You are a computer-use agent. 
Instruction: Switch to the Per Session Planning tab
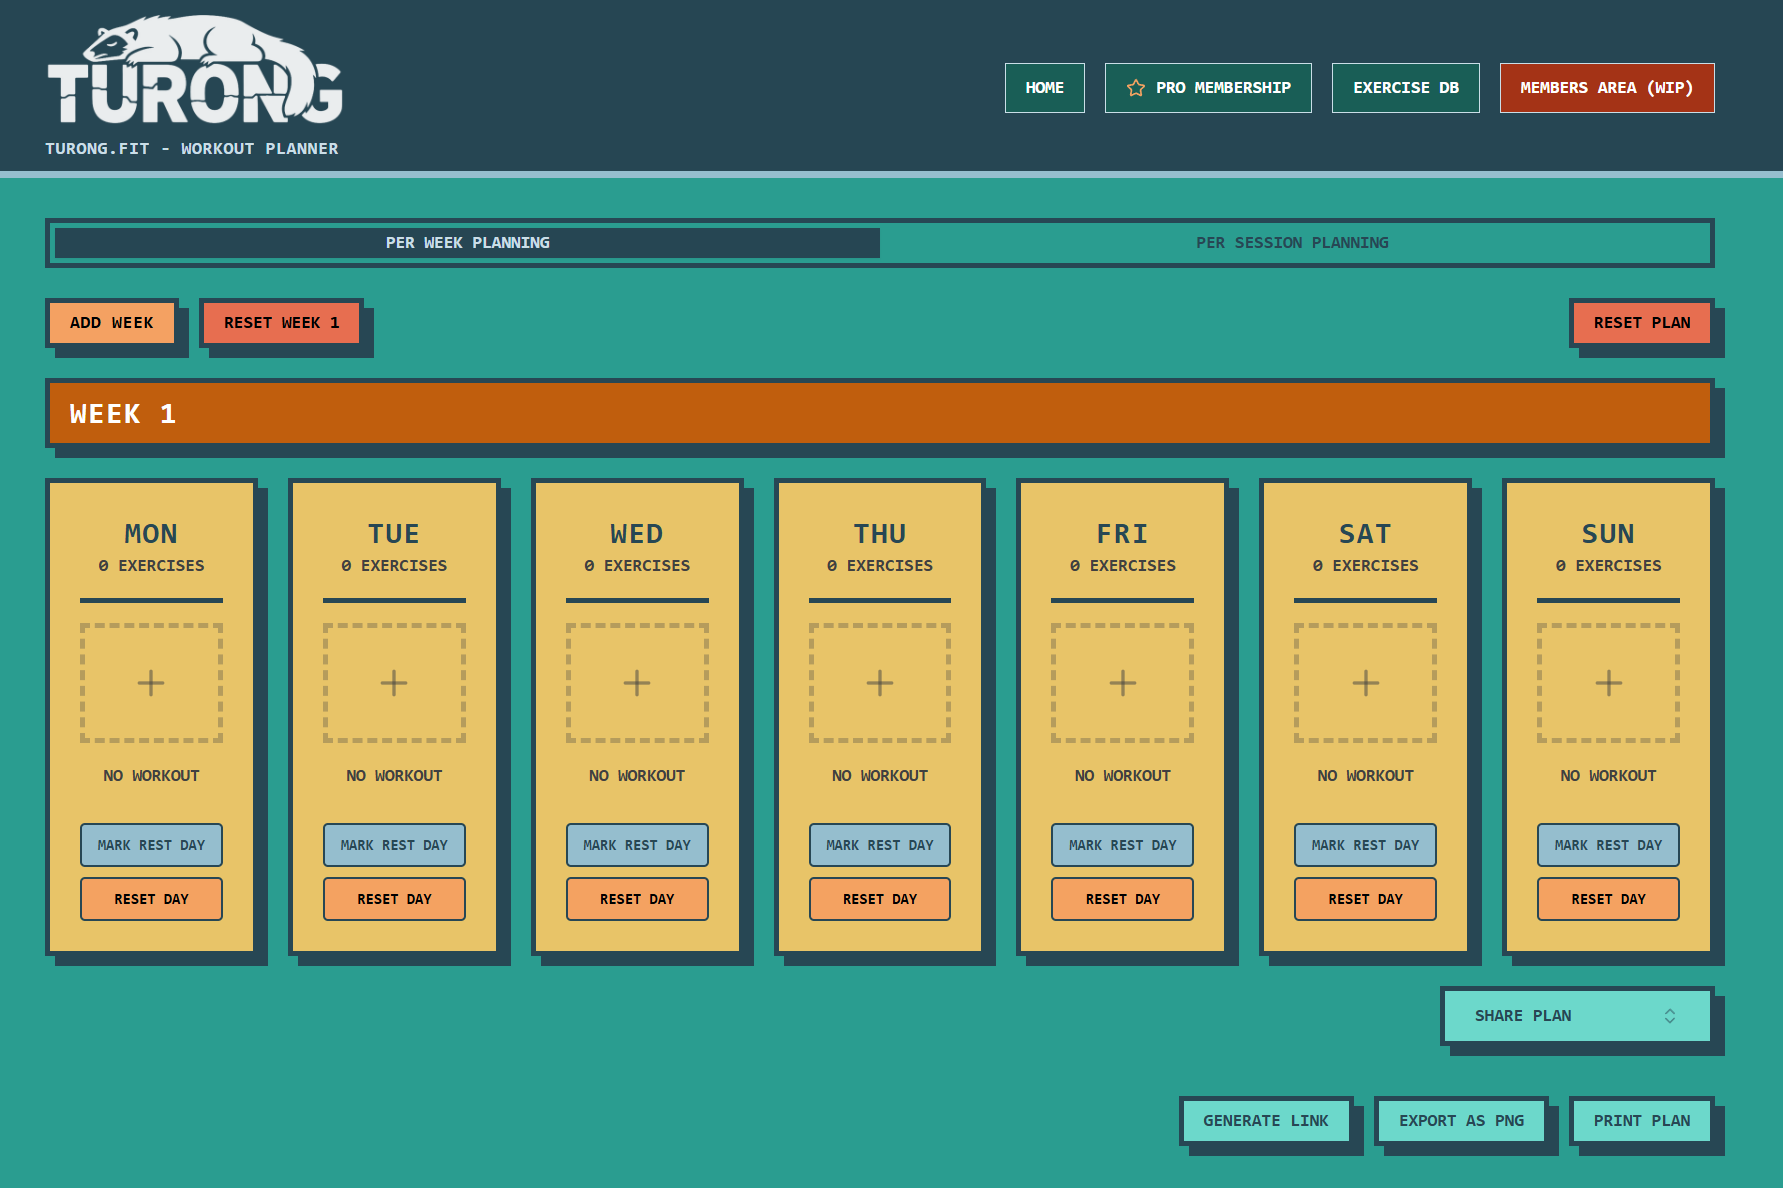pos(1292,243)
